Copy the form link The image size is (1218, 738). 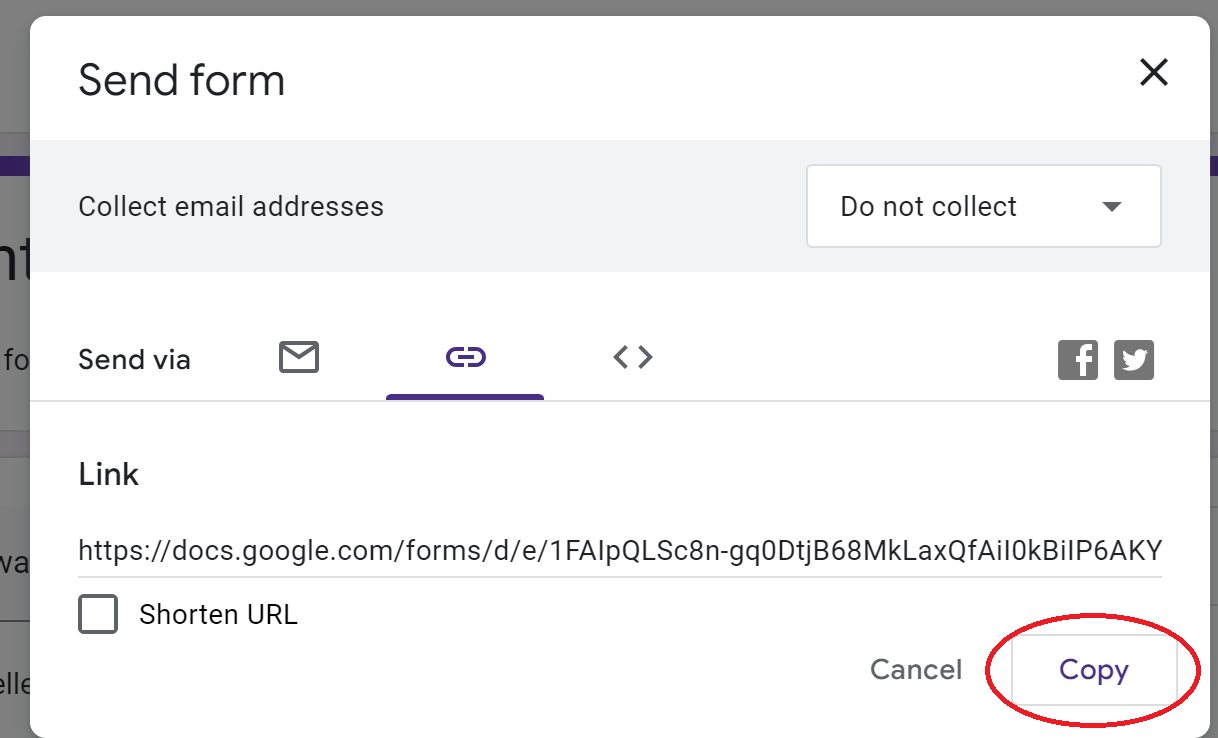point(1093,670)
